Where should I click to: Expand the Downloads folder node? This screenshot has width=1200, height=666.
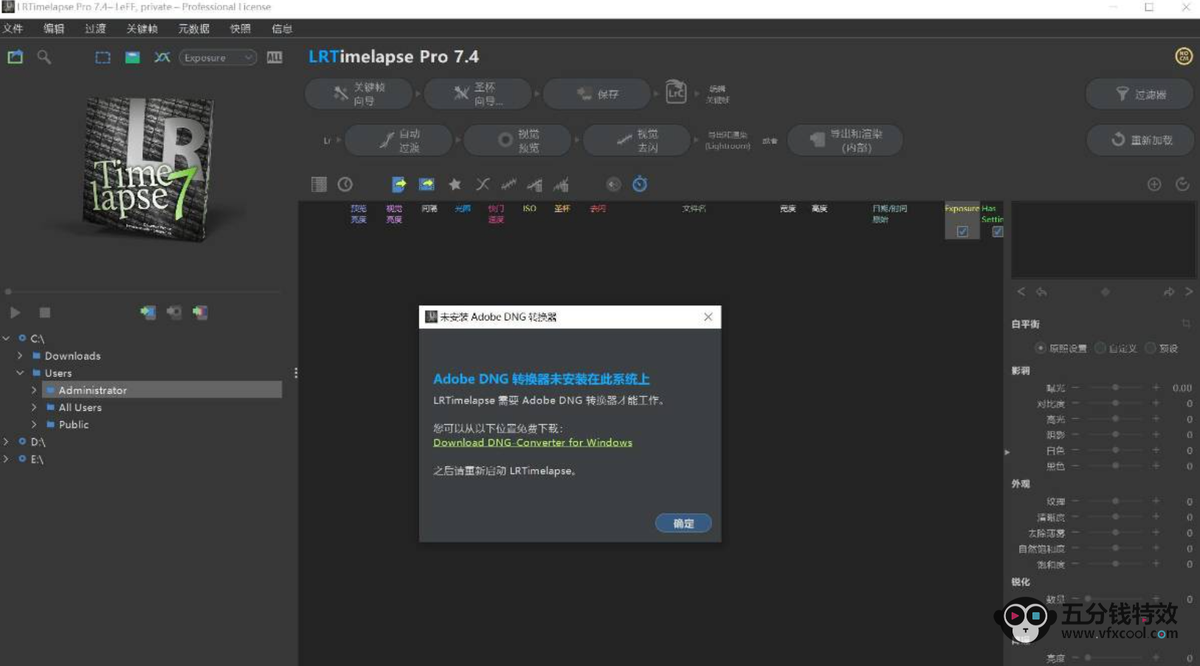pyautogui.click(x=20, y=356)
